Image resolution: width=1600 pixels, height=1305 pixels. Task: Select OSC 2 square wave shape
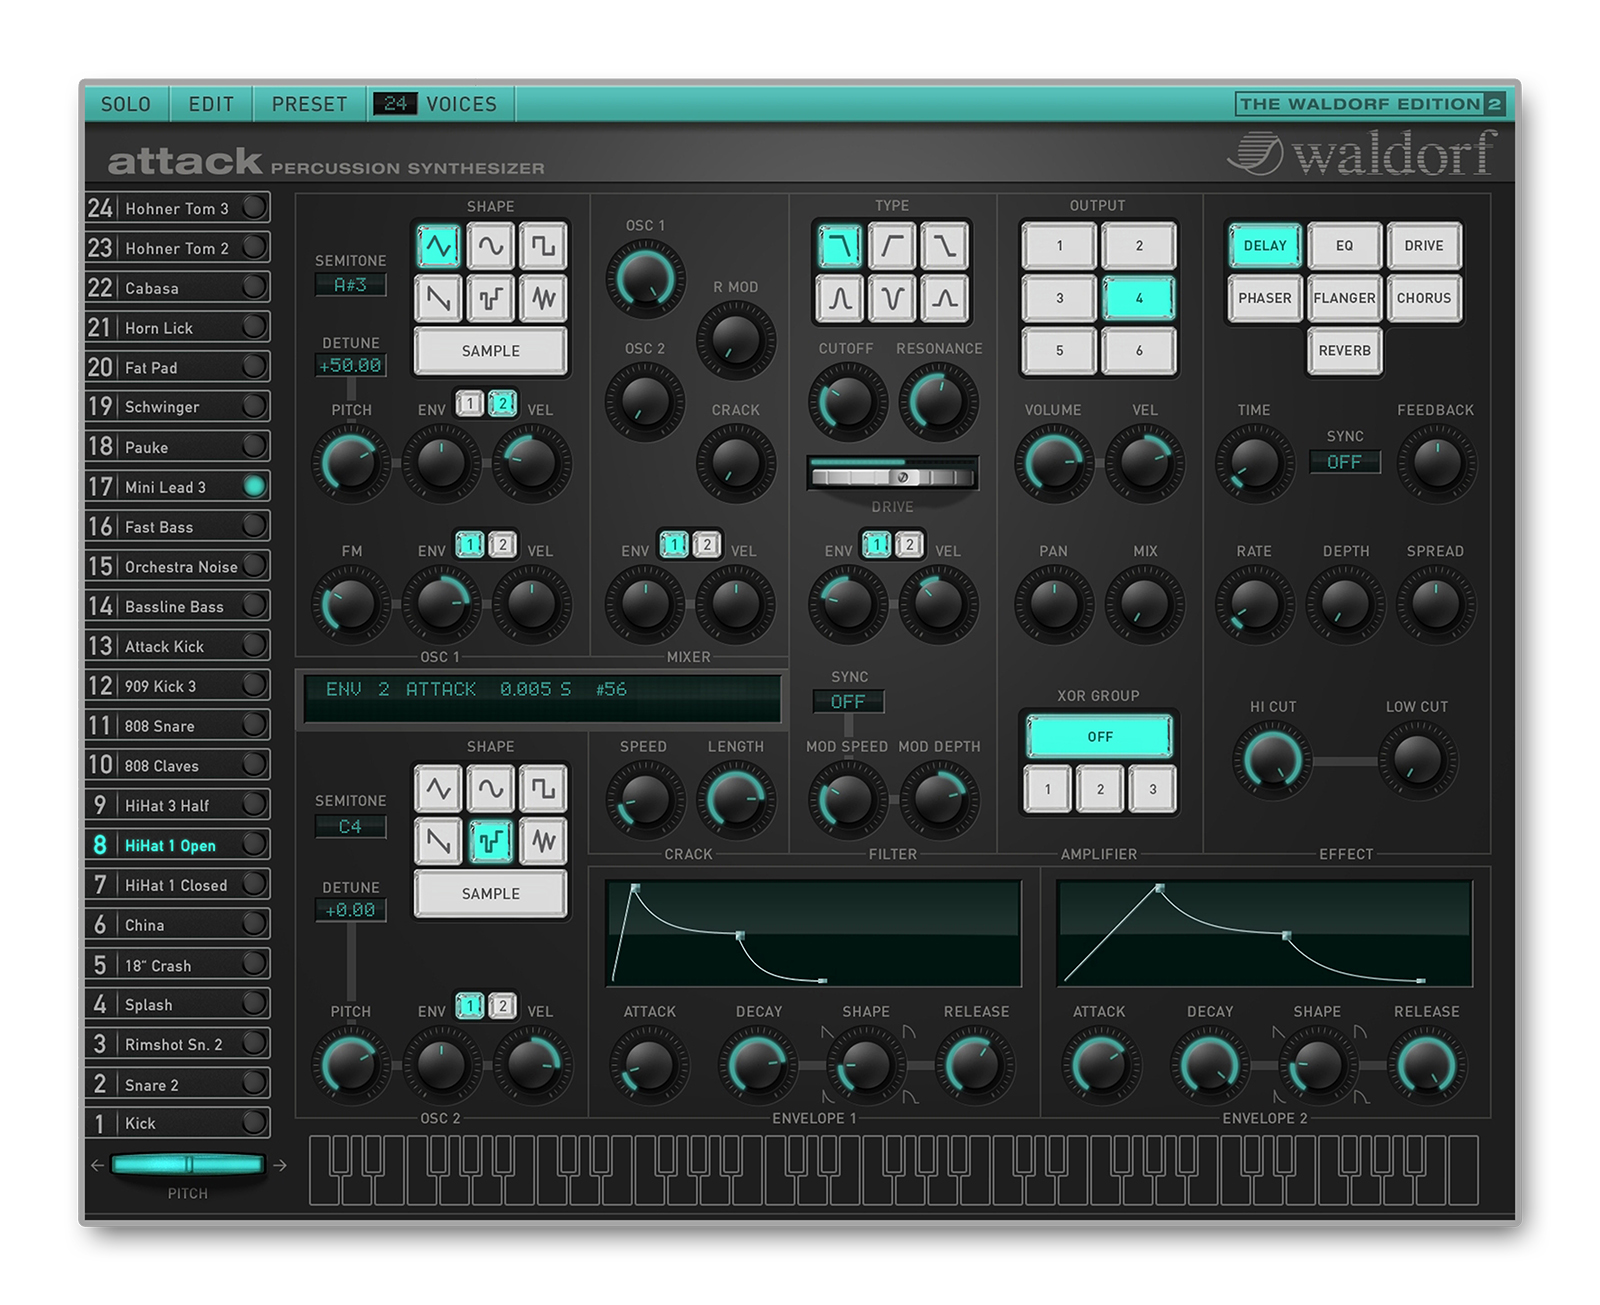543,789
